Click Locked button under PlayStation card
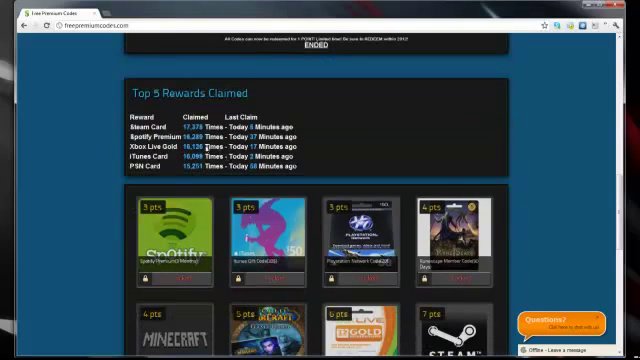The image size is (640, 360). 368,279
